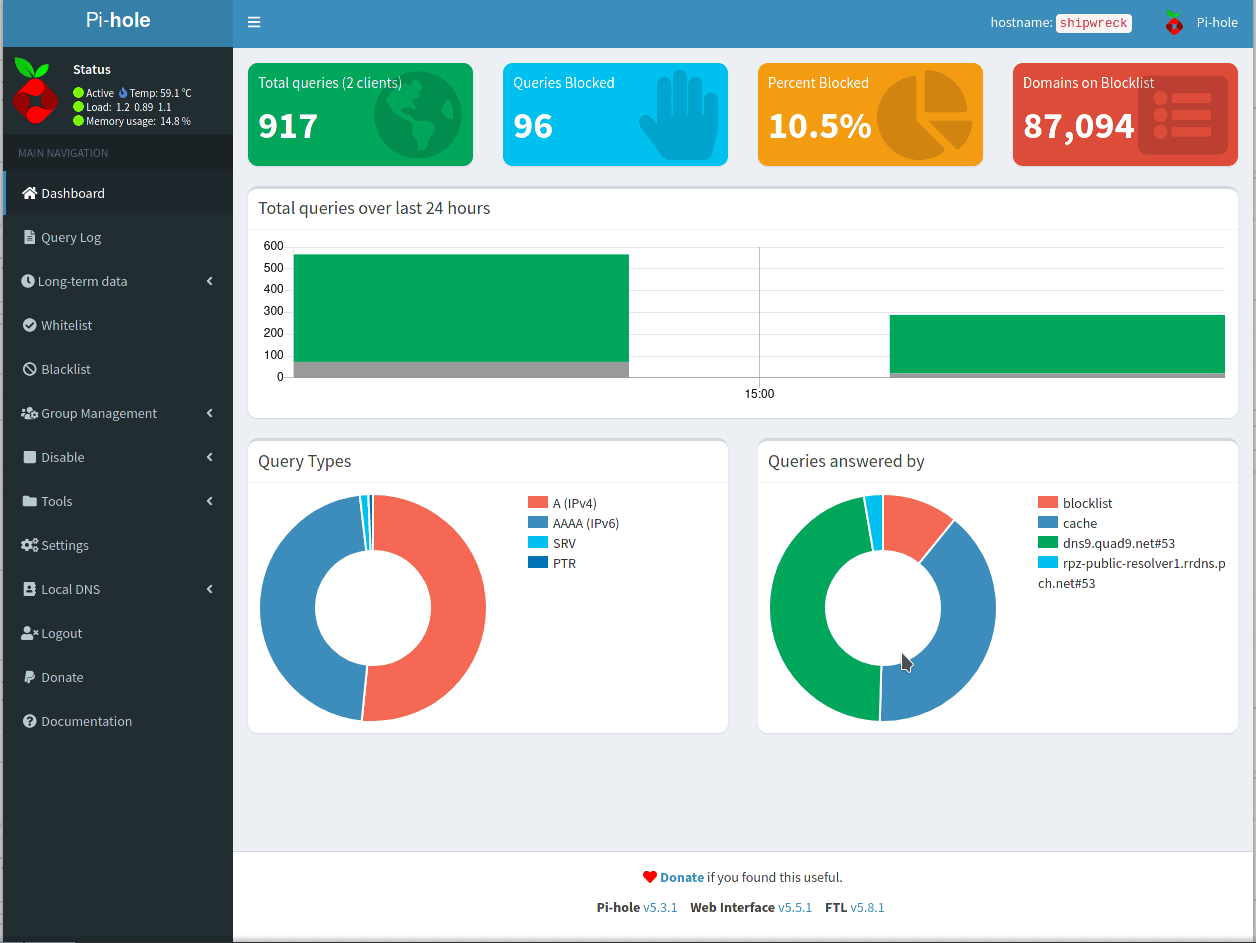Viewport: 1256px width, 943px height.
Task: Click the Tools folder icon
Action: (29, 501)
